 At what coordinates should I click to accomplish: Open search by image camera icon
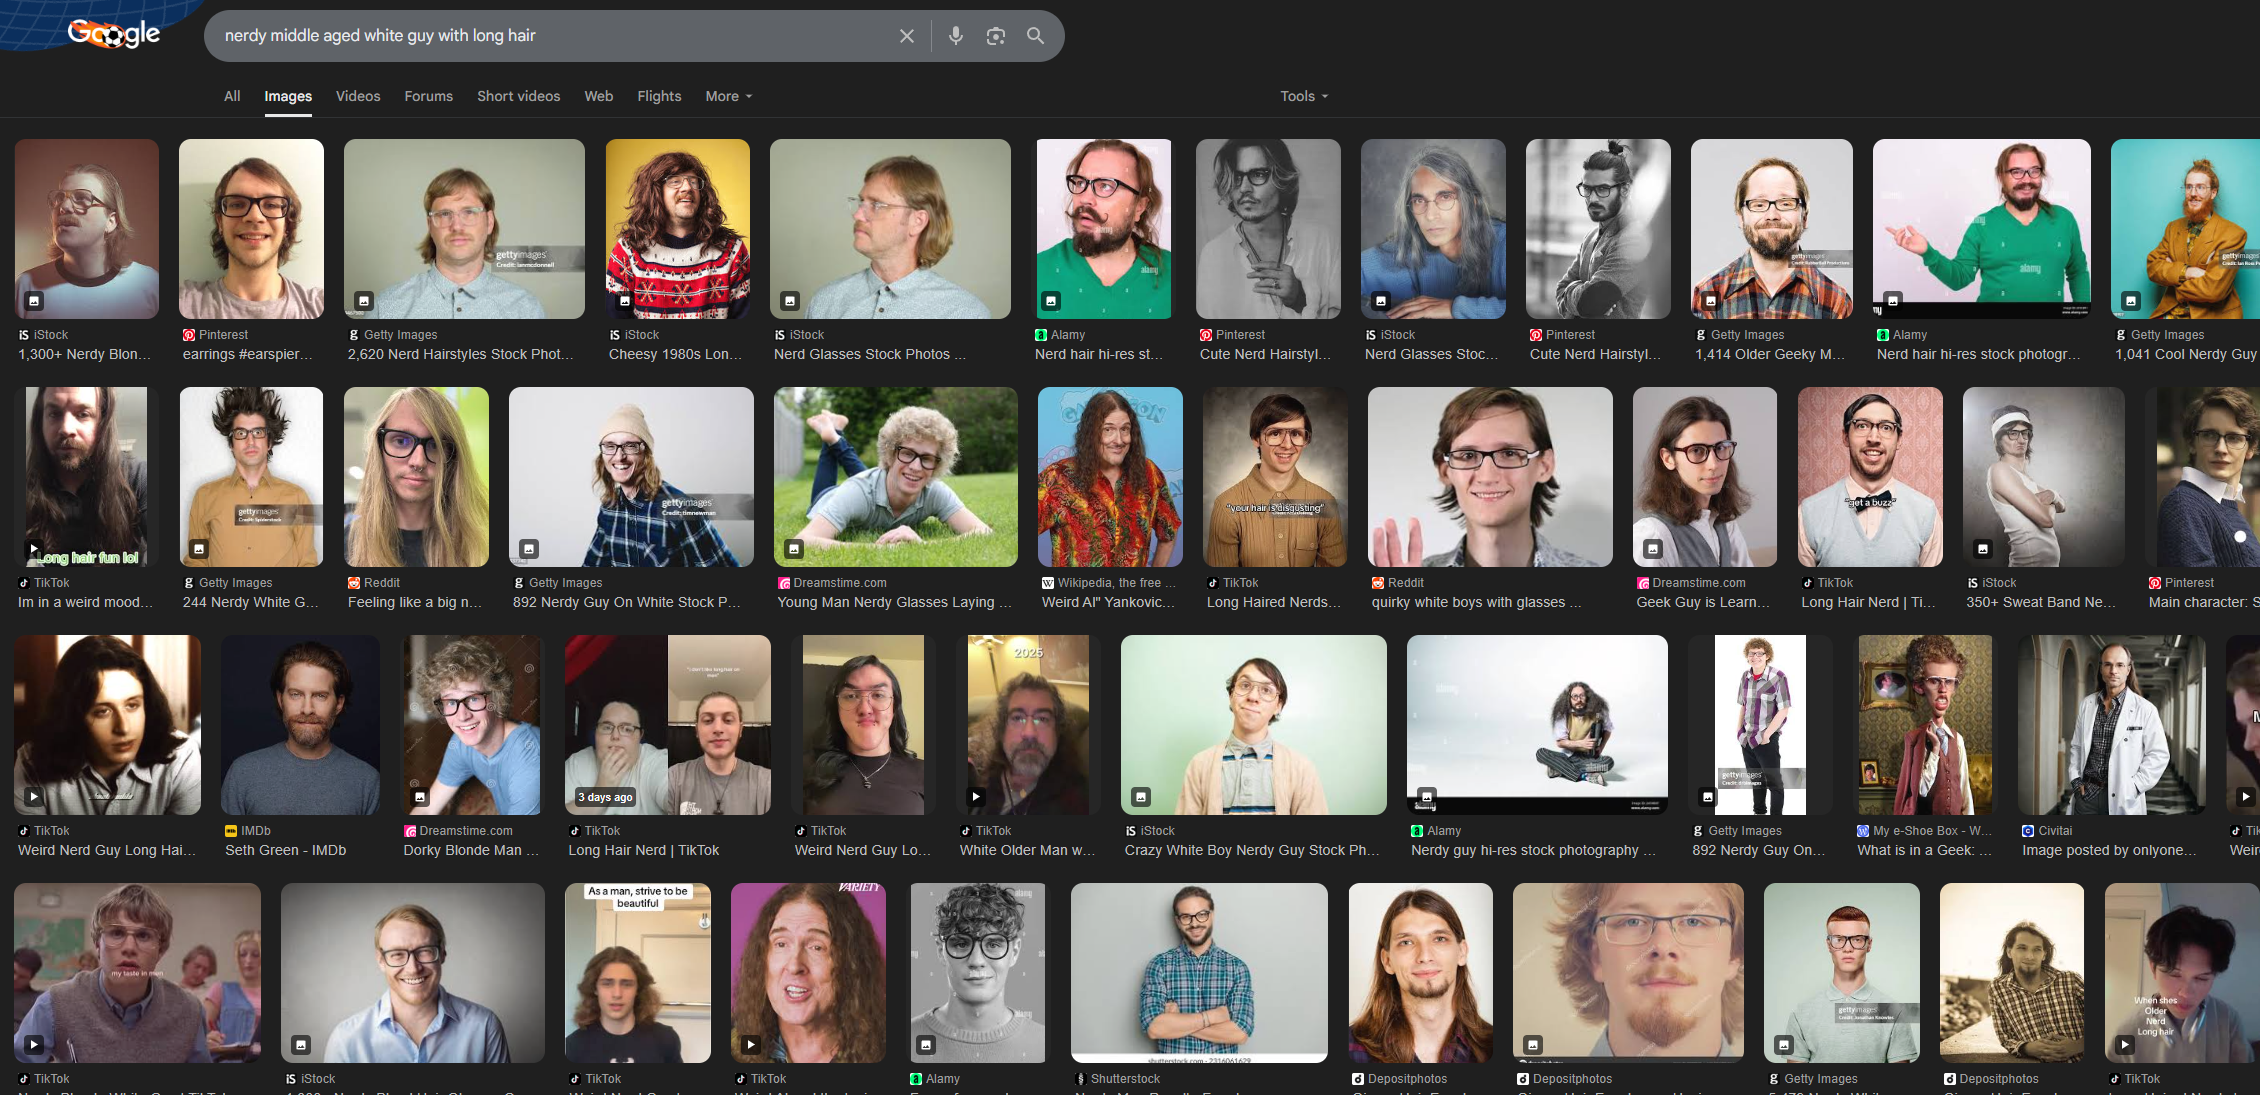pyautogui.click(x=996, y=36)
